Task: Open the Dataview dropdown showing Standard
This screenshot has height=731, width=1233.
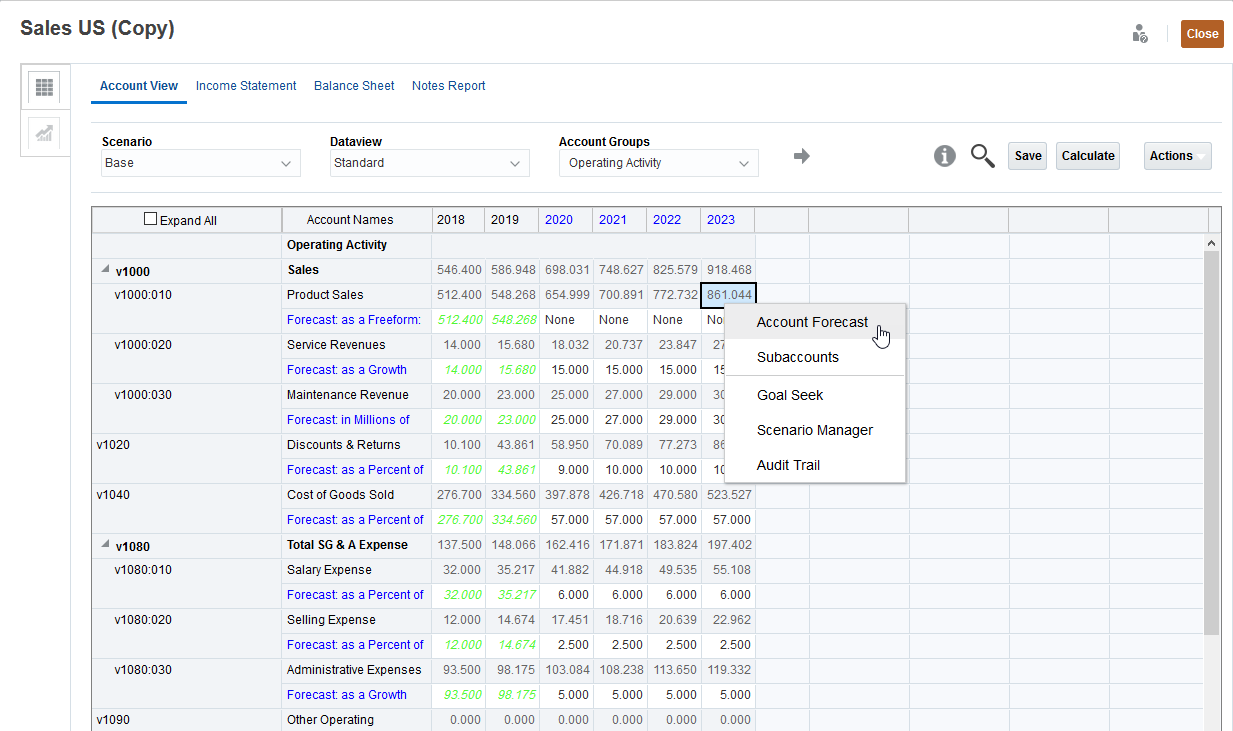Action: pos(429,163)
